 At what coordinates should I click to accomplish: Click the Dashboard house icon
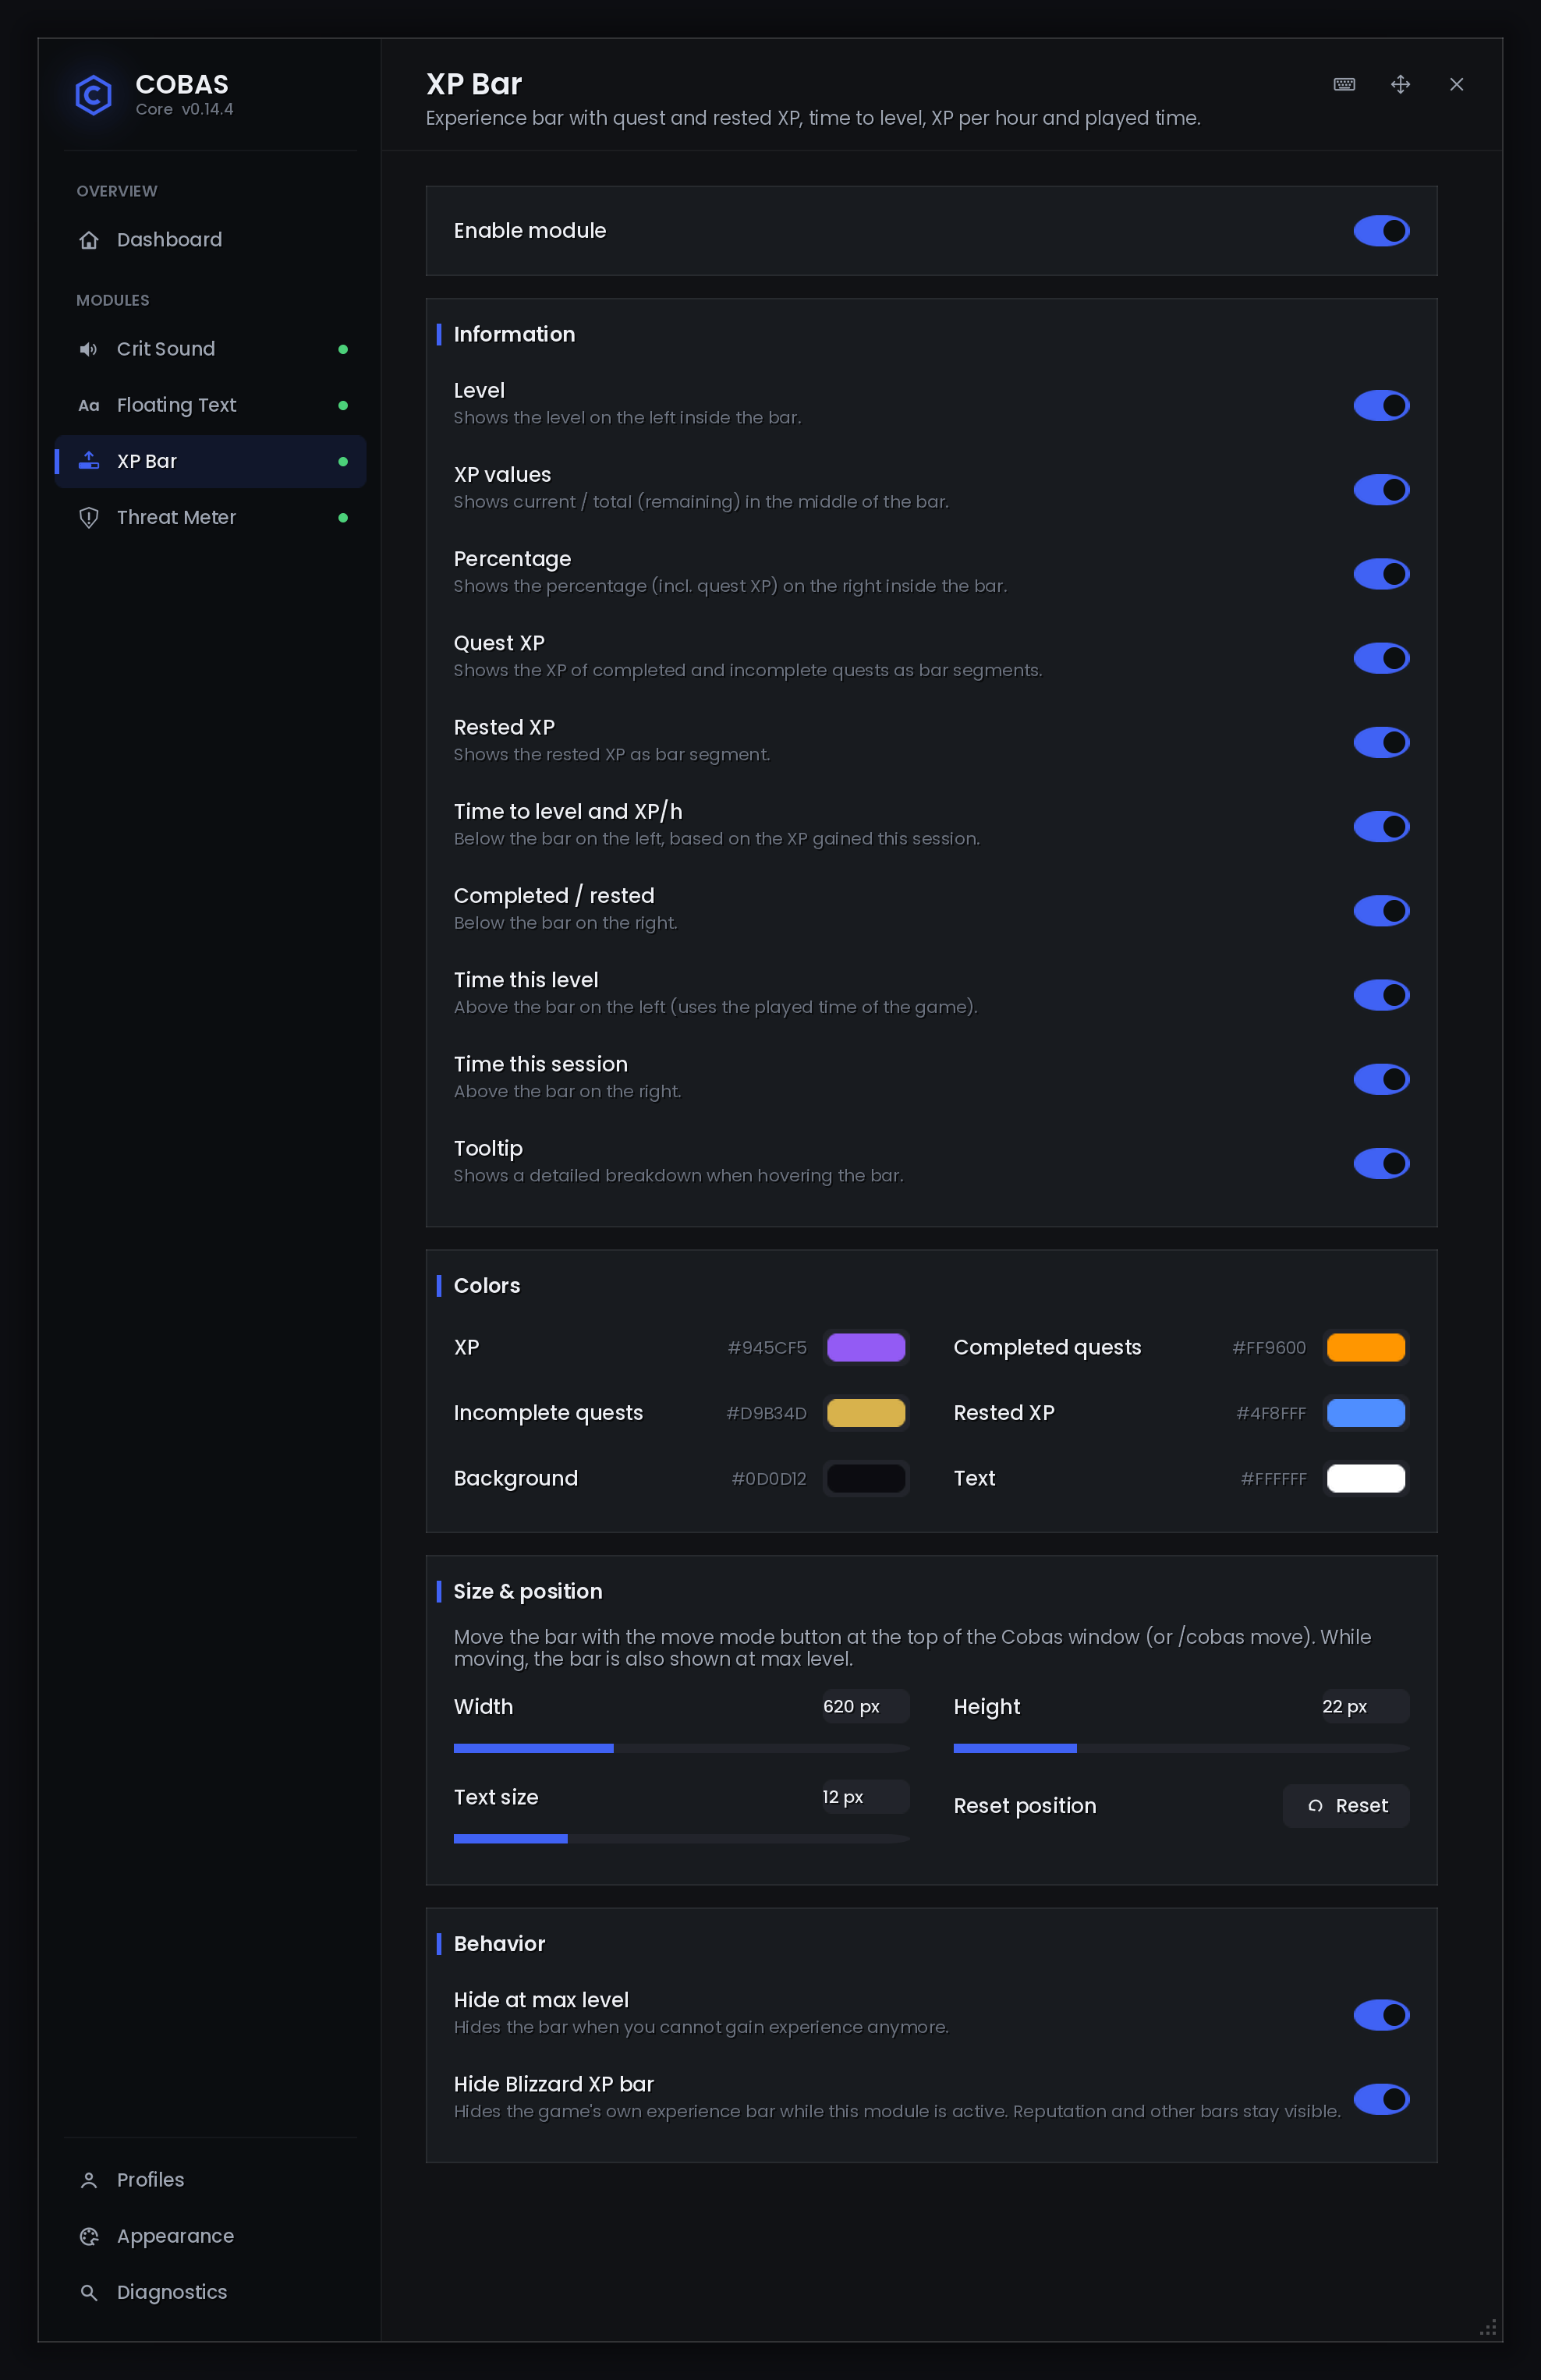89,240
